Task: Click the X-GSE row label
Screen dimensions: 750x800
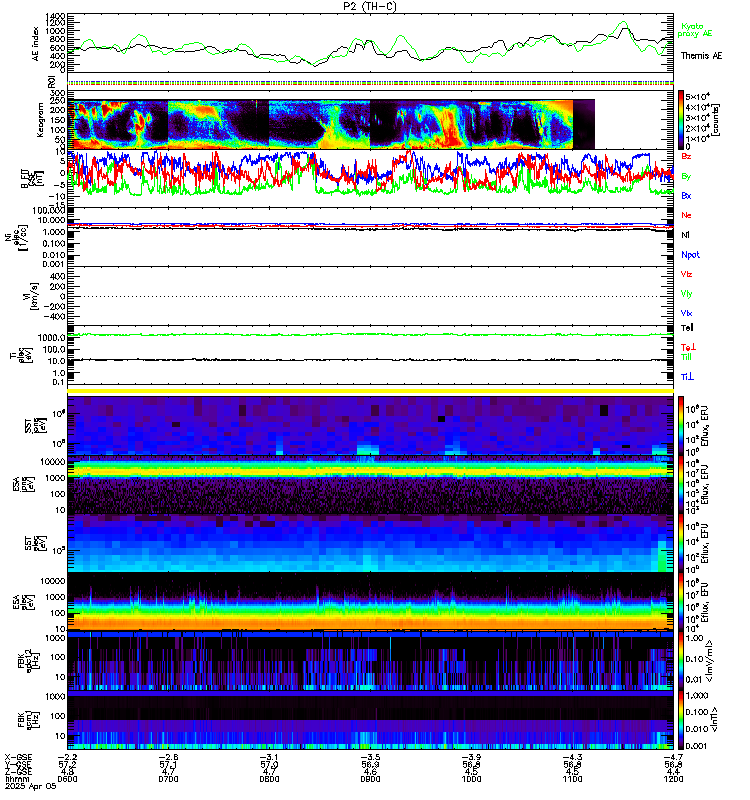Action: tap(18, 757)
